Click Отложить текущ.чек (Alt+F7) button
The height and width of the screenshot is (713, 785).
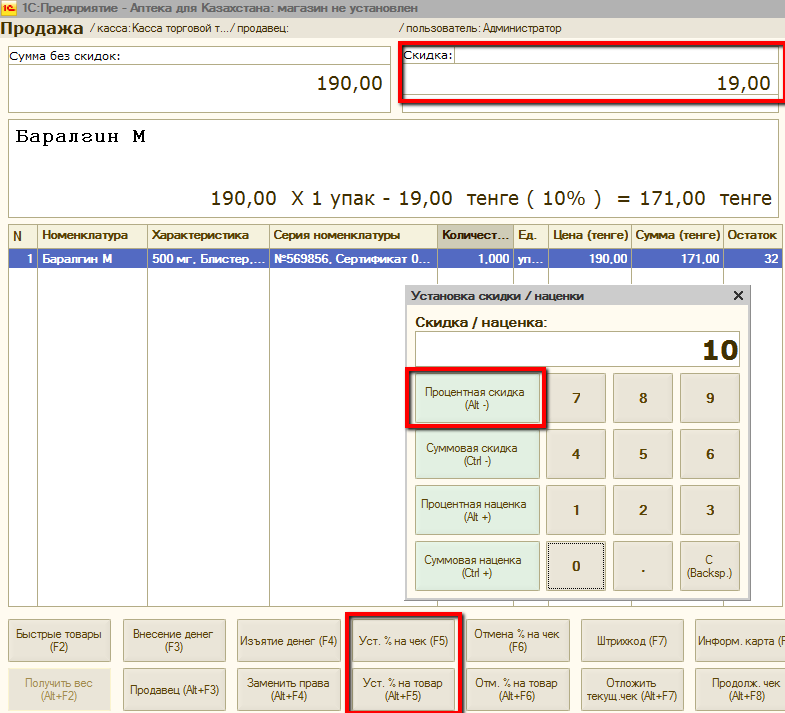pyautogui.click(x=631, y=689)
